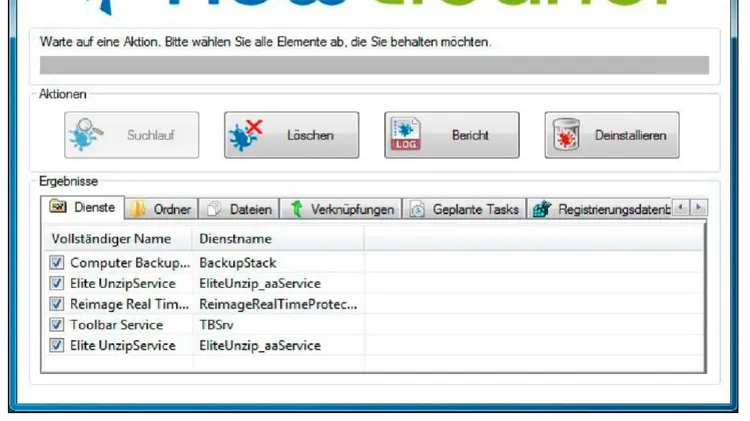750x421 pixels.
Task: Open the Bericht log report
Action: click(x=452, y=135)
